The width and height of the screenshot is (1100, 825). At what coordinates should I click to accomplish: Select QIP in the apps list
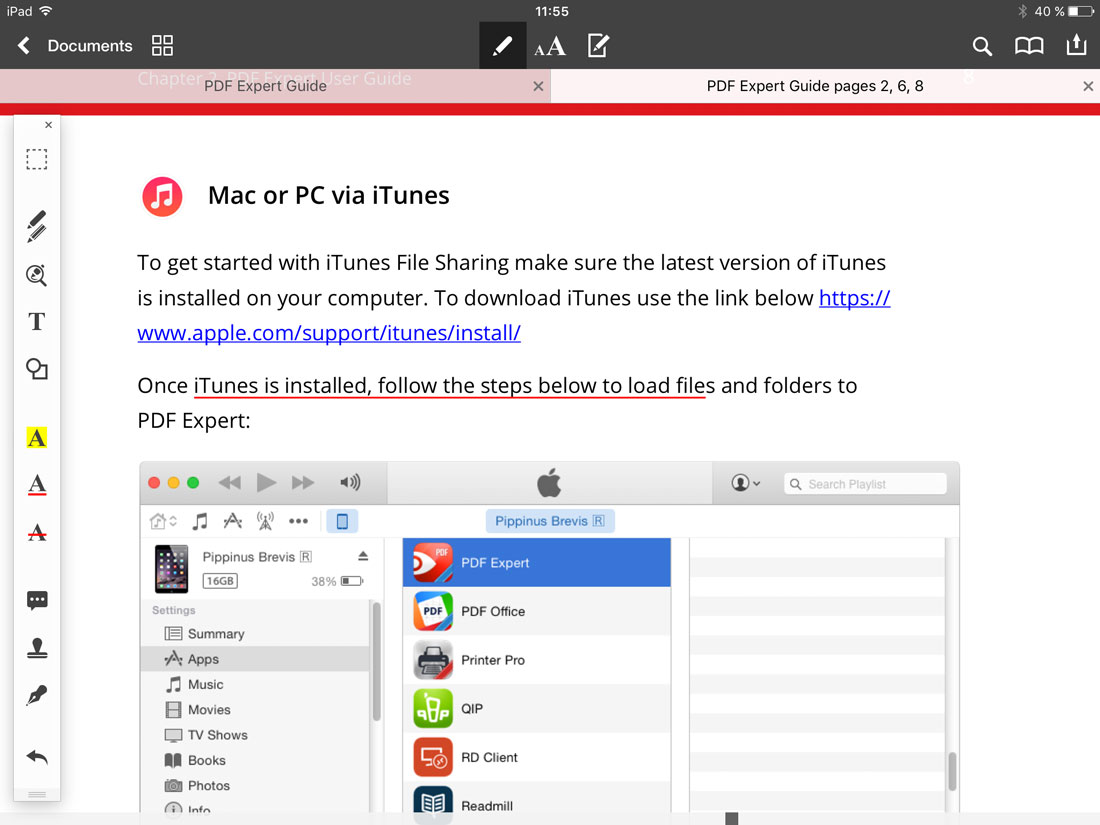pos(537,709)
